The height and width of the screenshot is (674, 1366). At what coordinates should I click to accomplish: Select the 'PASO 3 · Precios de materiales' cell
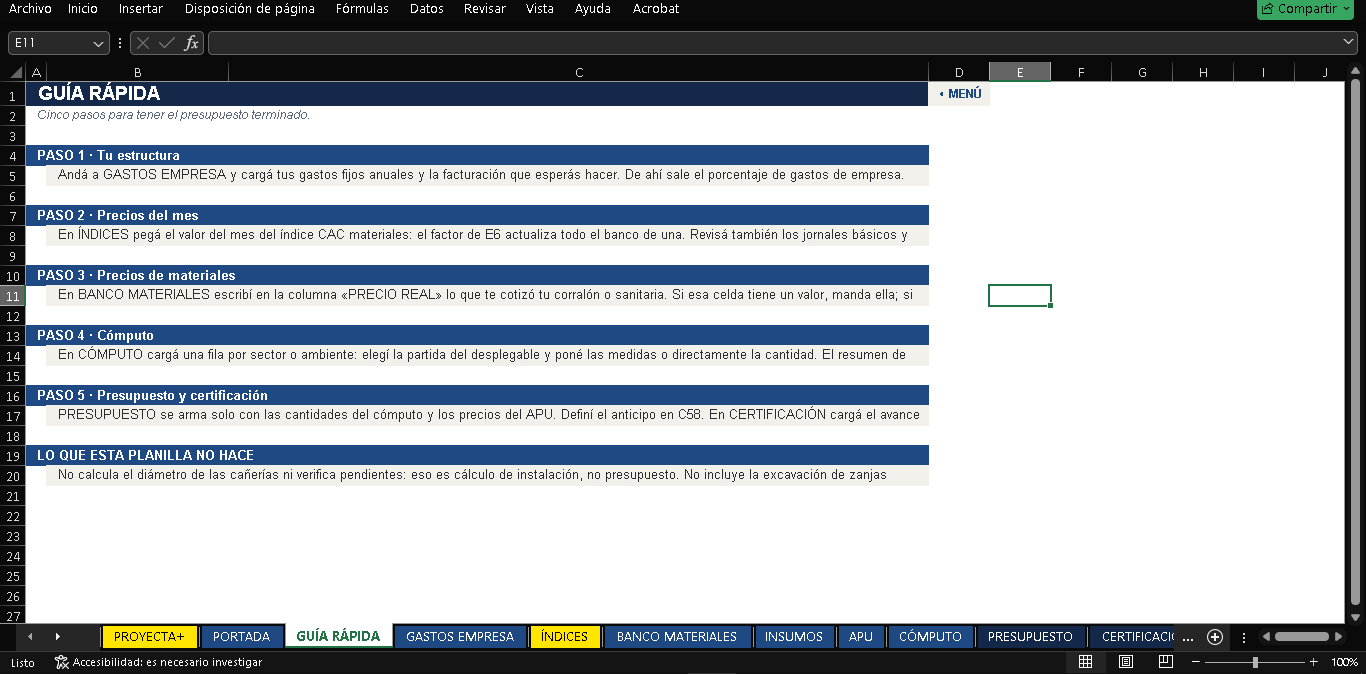click(x=478, y=275)
